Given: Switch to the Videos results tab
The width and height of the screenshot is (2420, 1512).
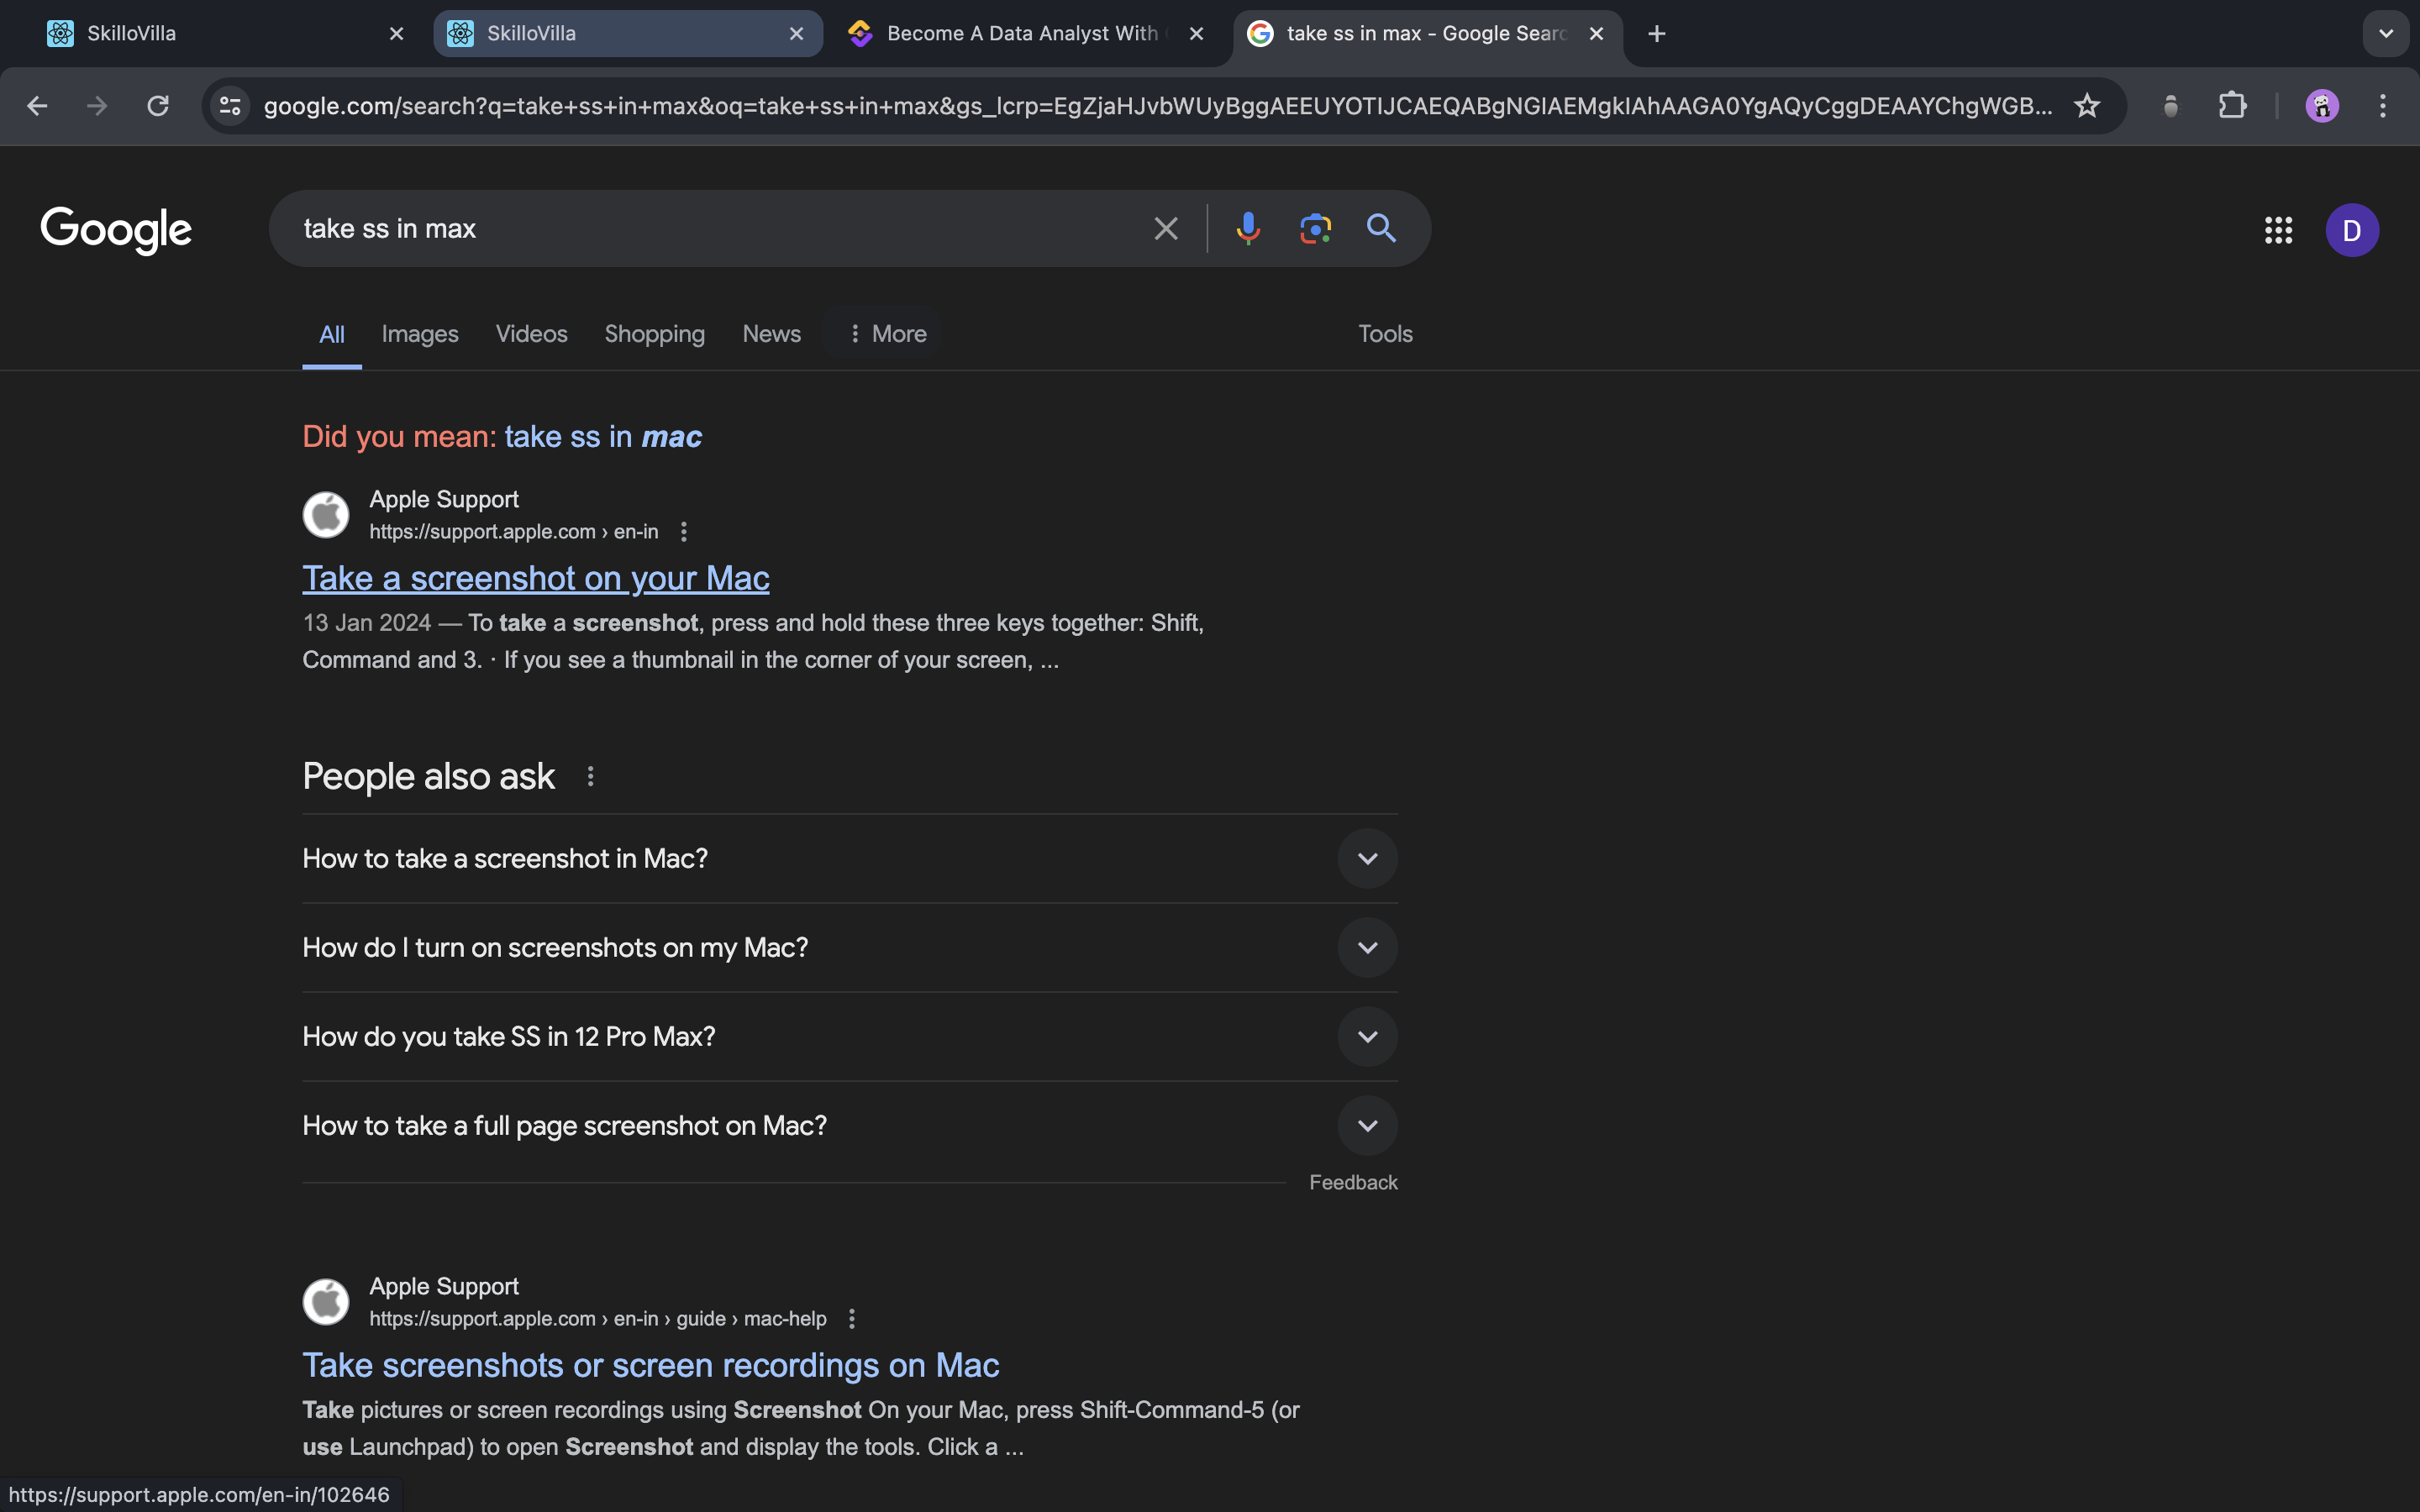Looking at the screenshot, I should (531, 334).
